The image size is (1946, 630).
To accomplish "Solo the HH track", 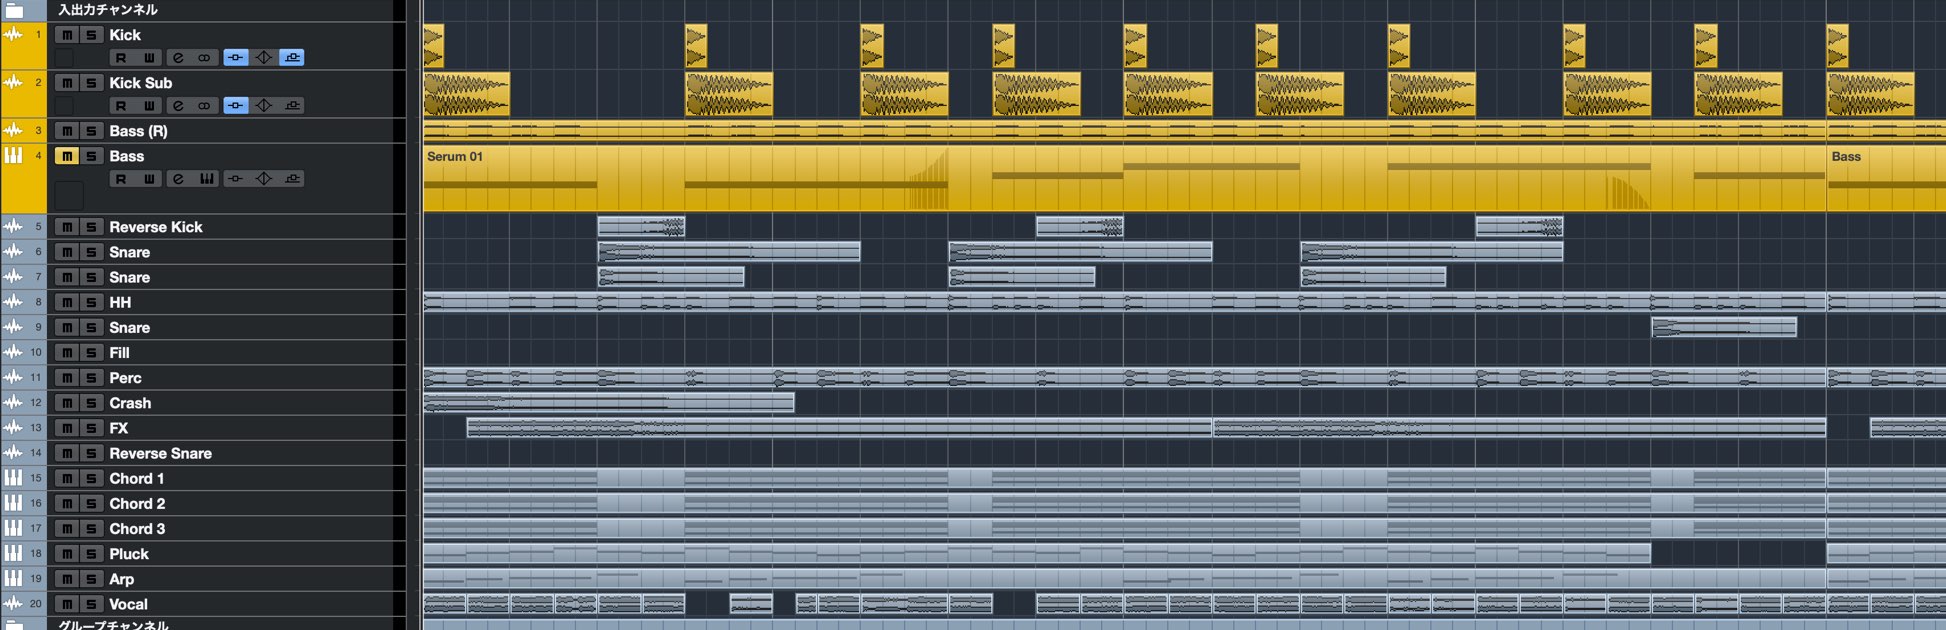I will 91,302.
